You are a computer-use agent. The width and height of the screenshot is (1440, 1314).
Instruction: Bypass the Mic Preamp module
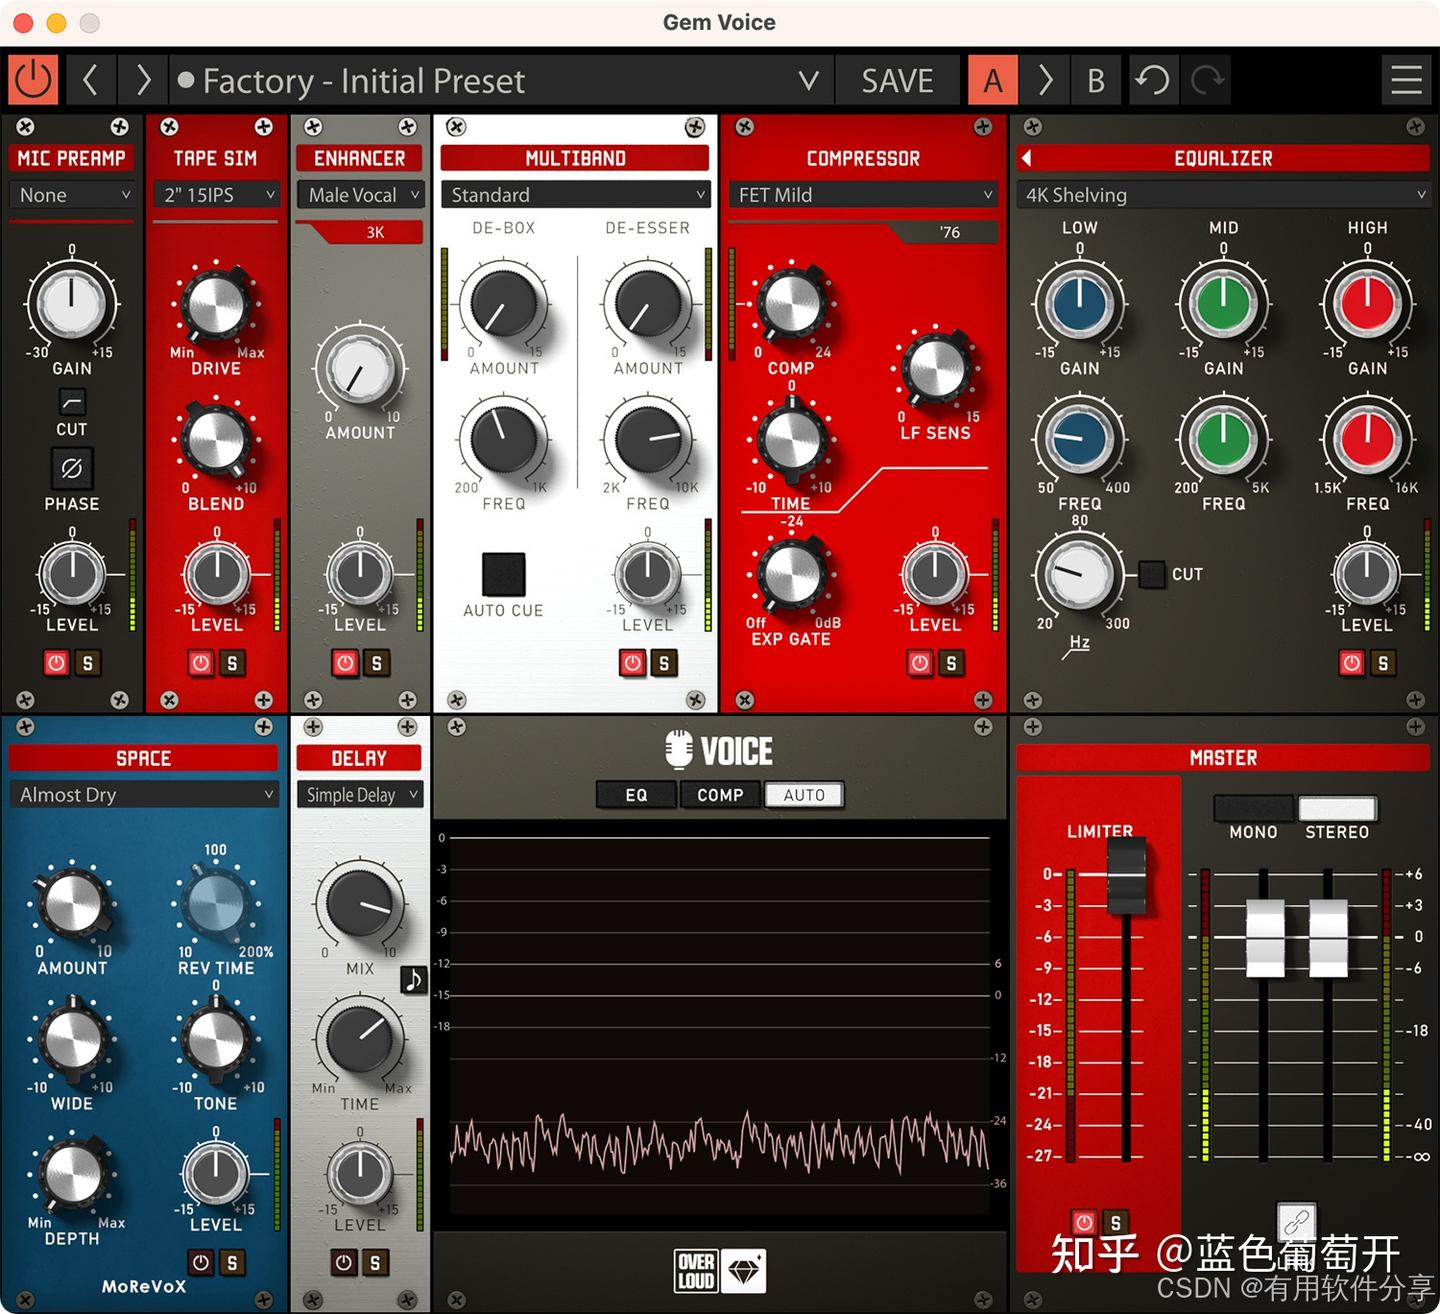coord(56,662)
